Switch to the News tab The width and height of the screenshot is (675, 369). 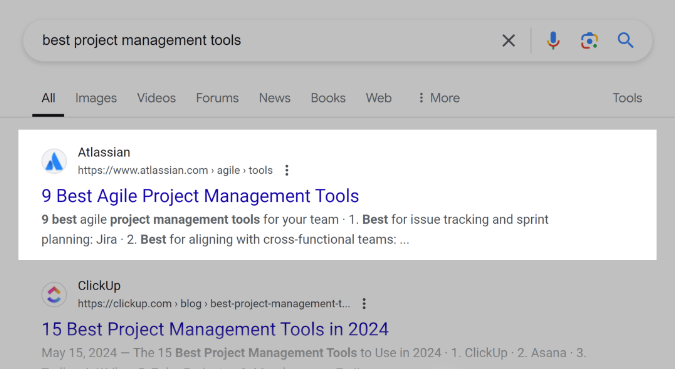pos(275,98)
